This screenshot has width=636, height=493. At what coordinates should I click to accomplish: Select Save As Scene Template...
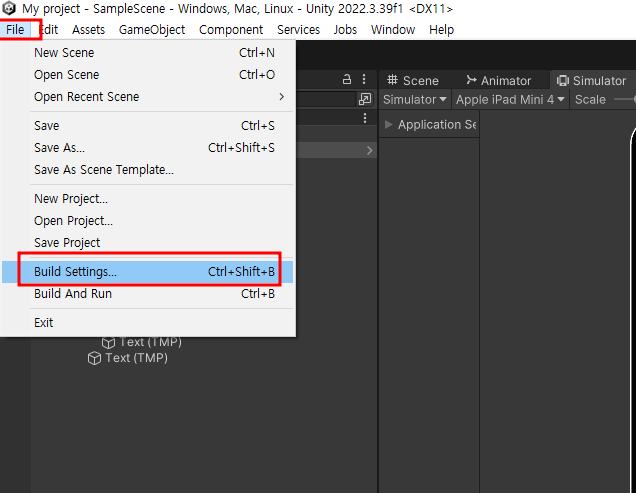pyautogui.click(x=148, y=170)
